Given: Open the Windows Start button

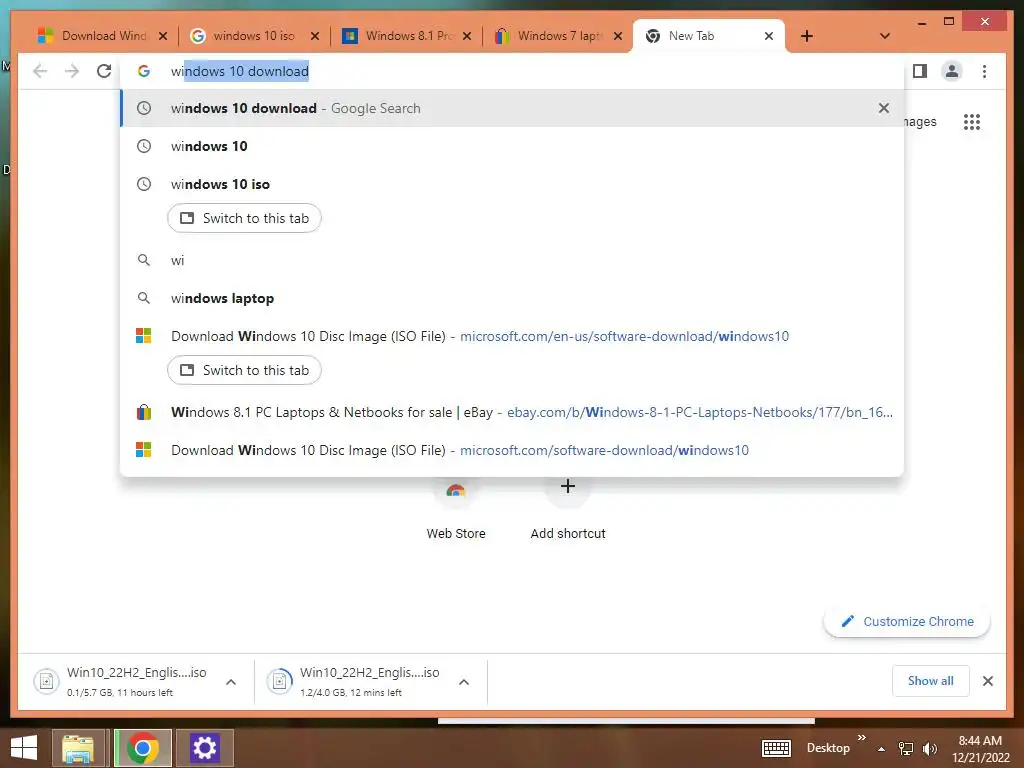Looking at the screenshot, I should [x=24, y=748].
